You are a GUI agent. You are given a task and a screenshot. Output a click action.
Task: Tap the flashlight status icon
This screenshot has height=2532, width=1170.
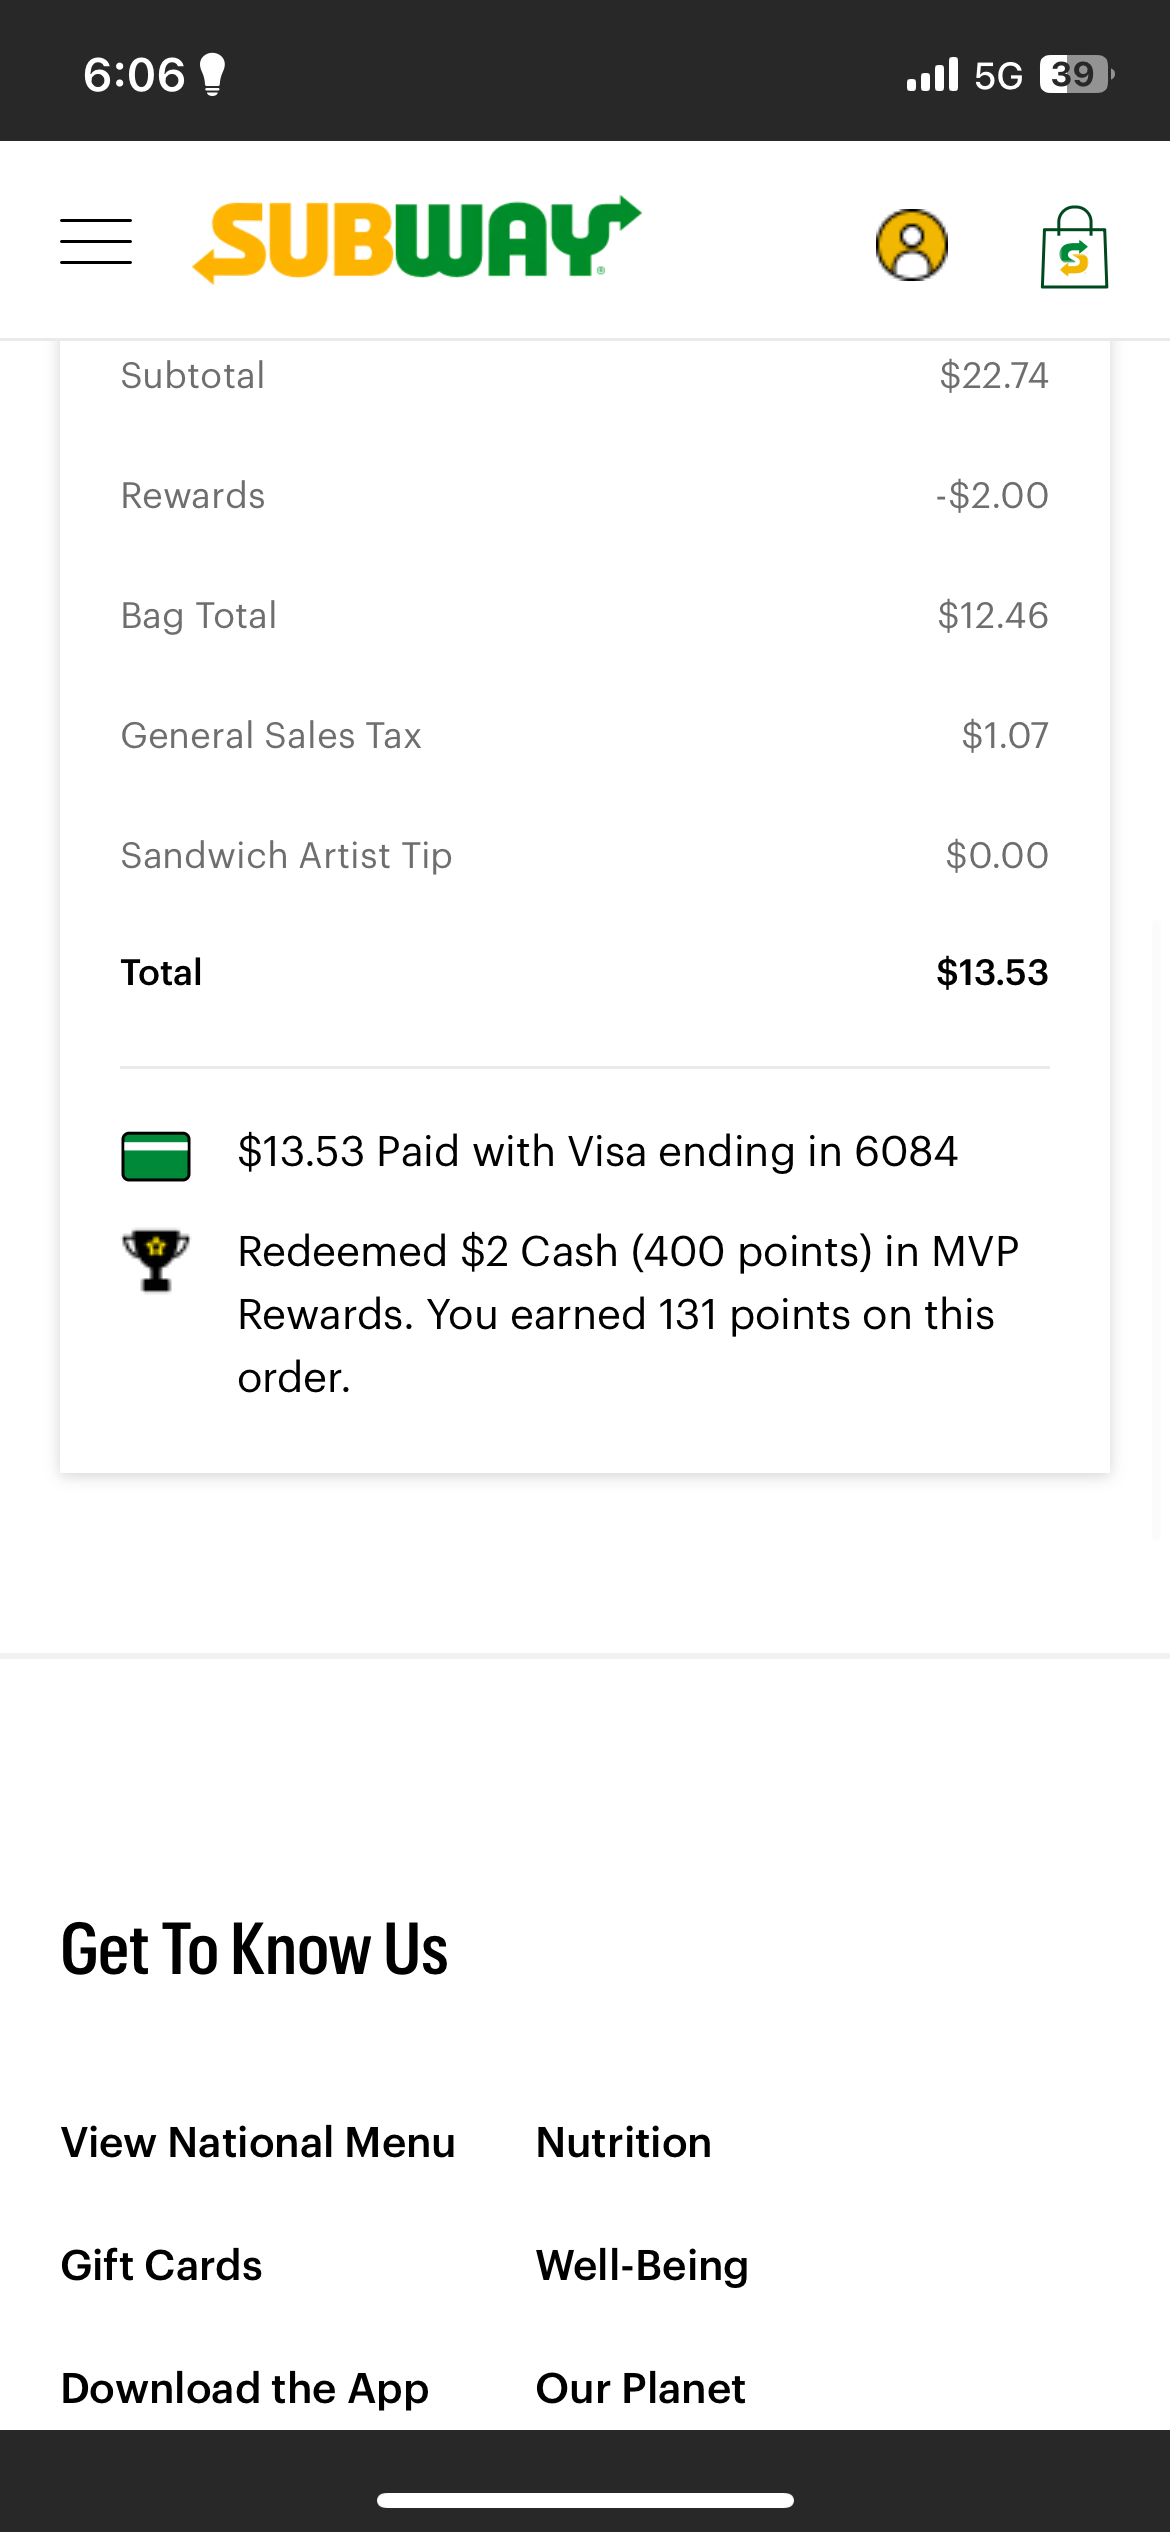click(x=212, y=75)
